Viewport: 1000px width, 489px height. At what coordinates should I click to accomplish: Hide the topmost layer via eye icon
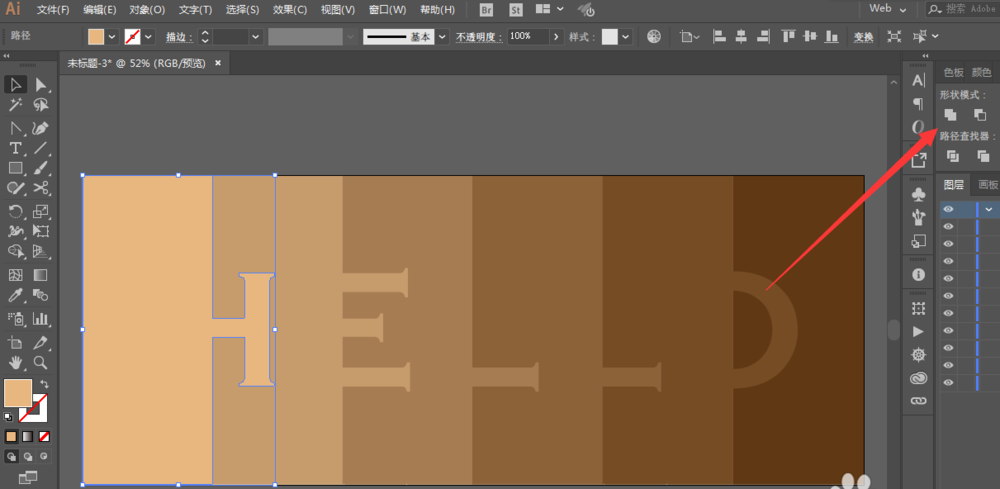pos(948,209)
